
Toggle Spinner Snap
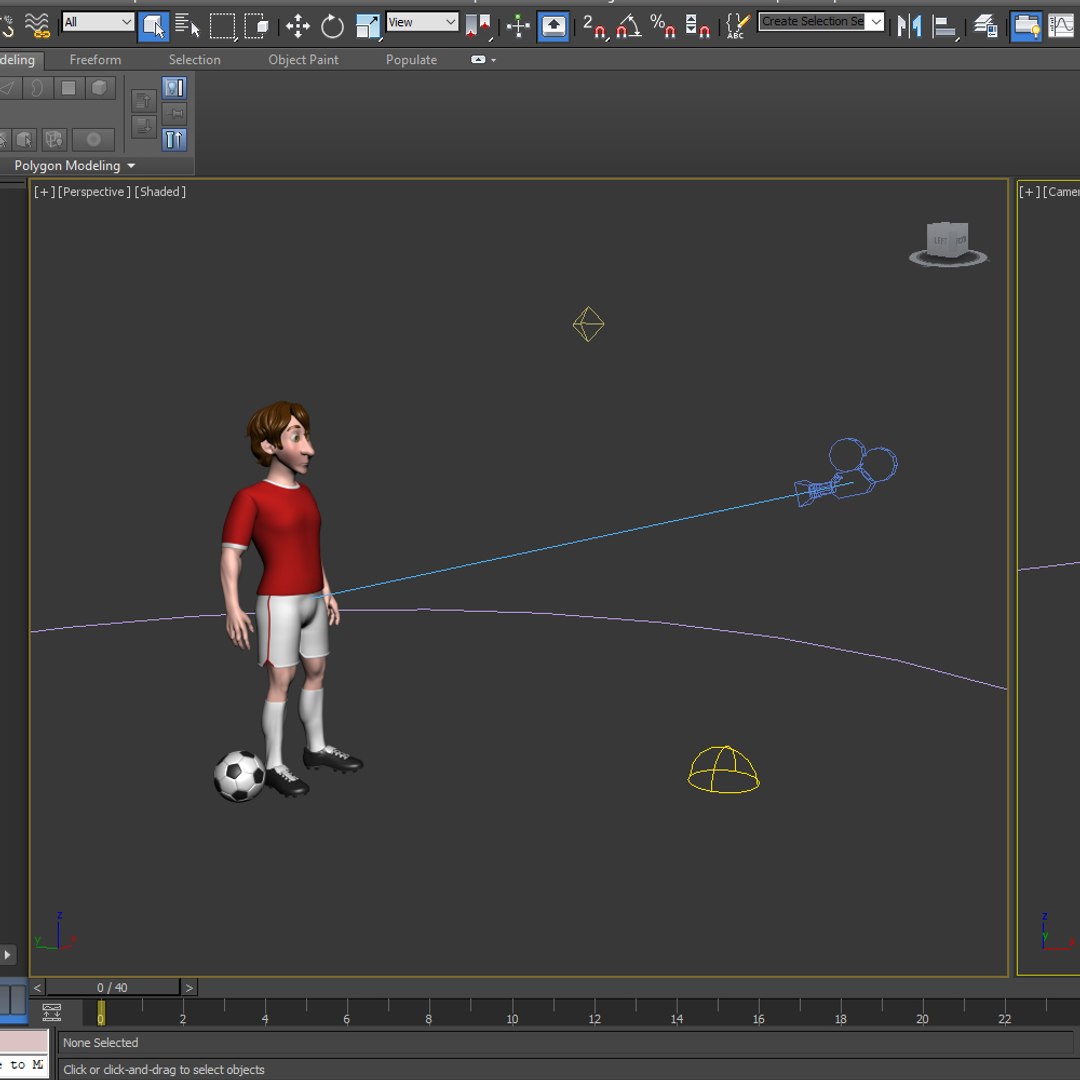[697, 26]
